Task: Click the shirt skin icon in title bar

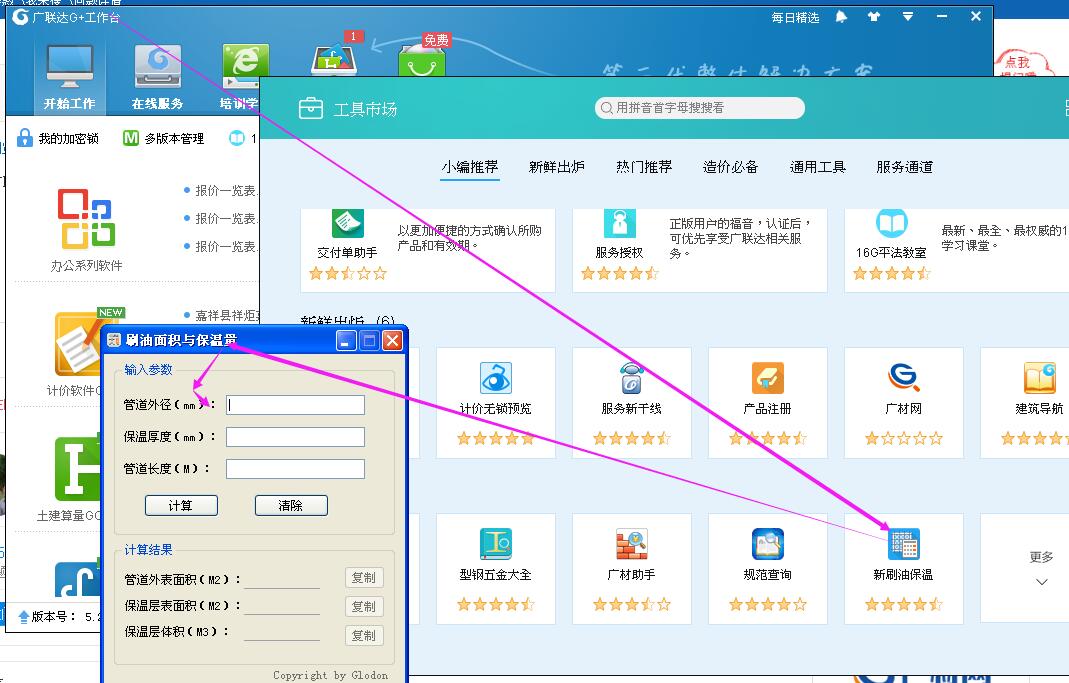Action: [x=873, y=17]
